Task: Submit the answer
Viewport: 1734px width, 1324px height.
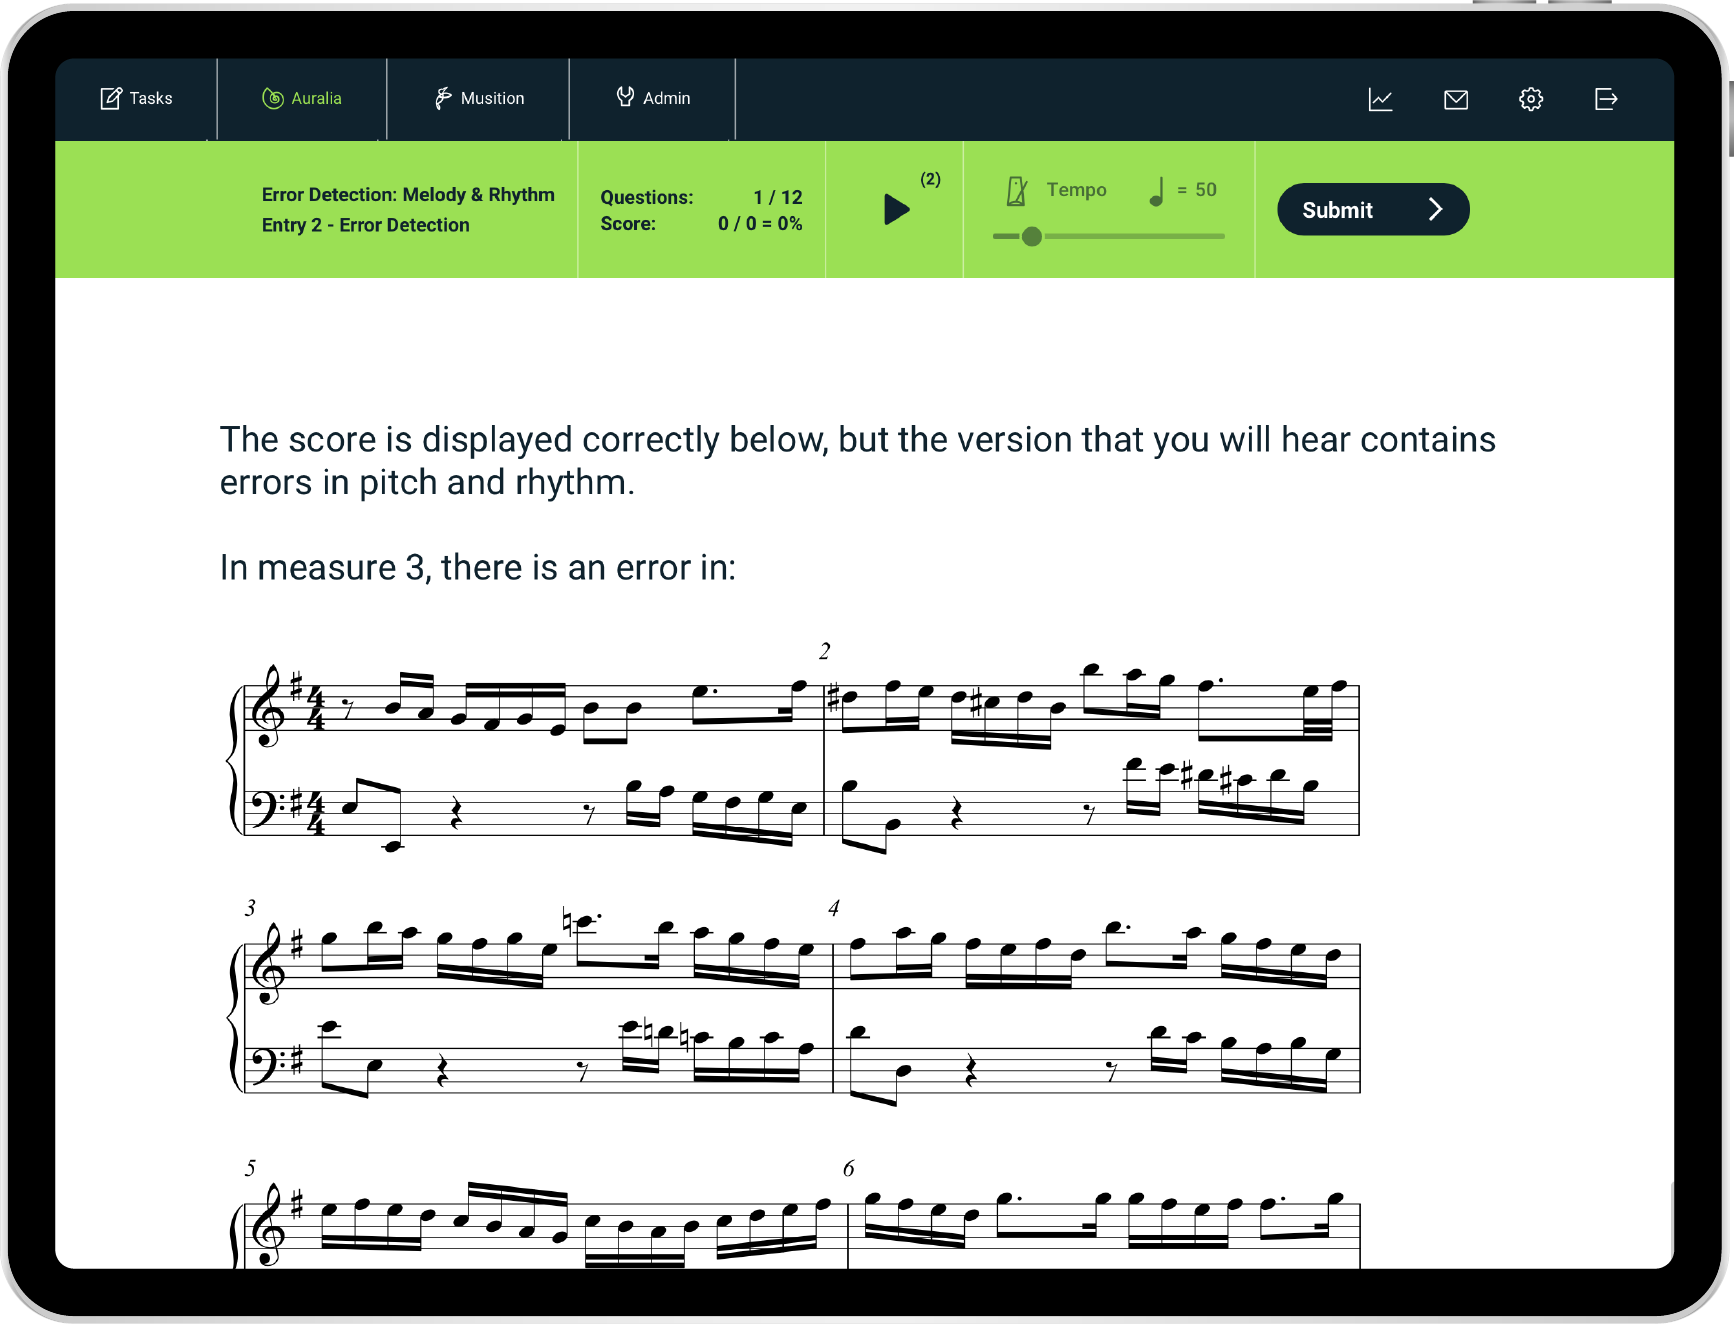Action: (x=1372, y=209)
